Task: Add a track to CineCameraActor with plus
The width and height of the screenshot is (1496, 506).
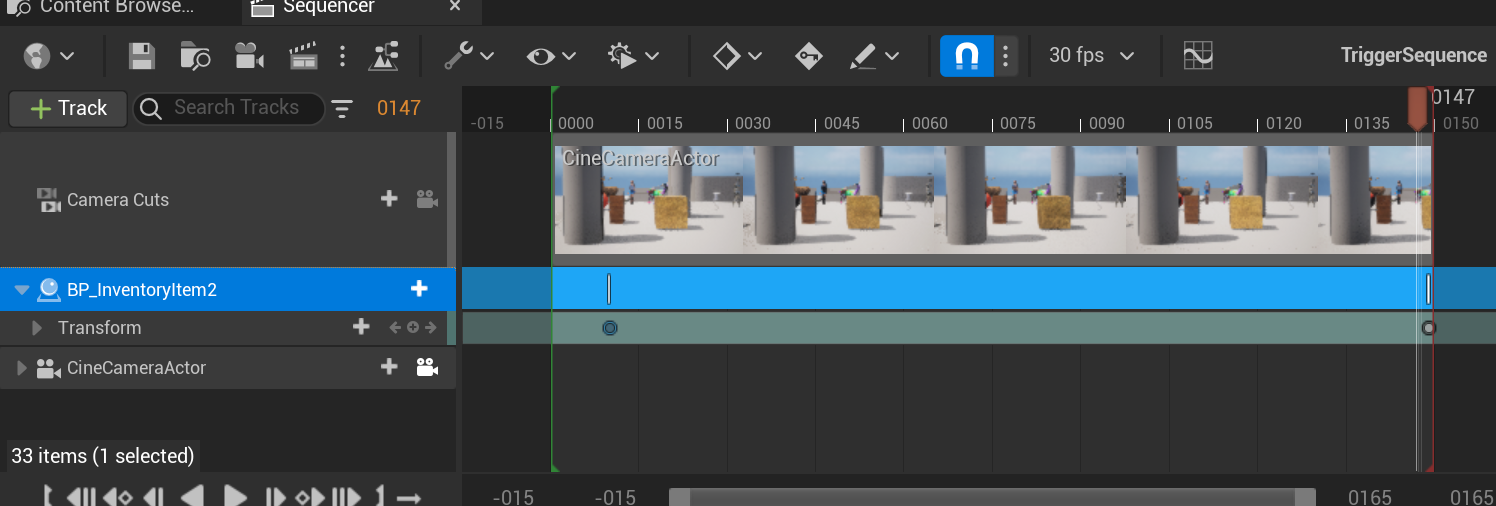Action: tap(389, 367)
